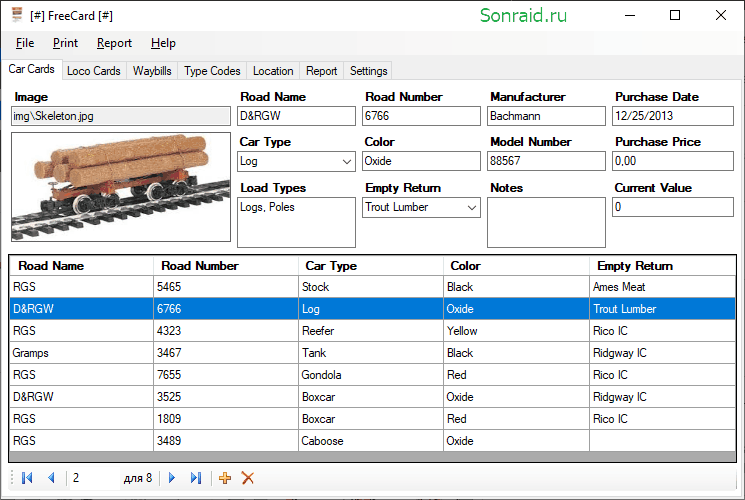Viewport: 745px width, 500px height.
Task: Open the Type Codes tab
Action: click(212, 71)
